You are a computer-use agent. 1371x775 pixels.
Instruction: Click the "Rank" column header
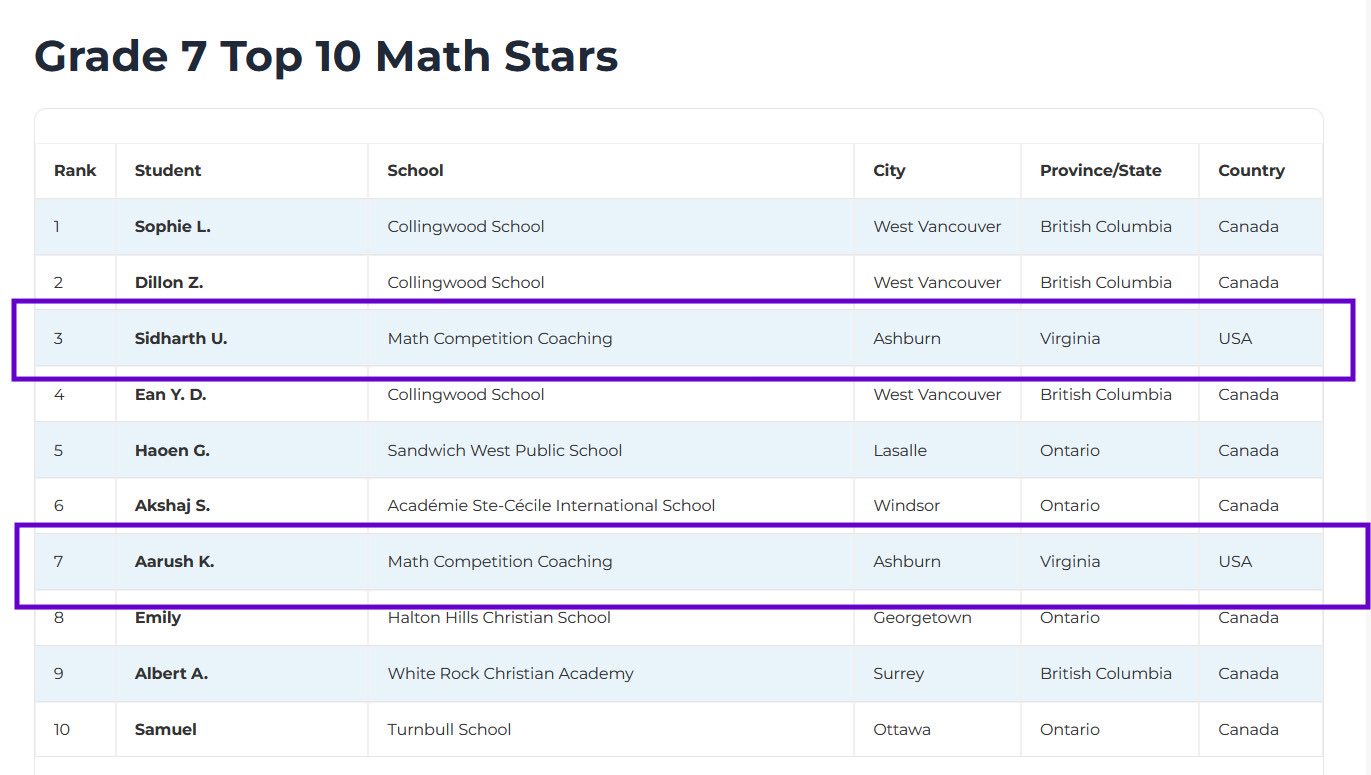click(x=75, y=170)
